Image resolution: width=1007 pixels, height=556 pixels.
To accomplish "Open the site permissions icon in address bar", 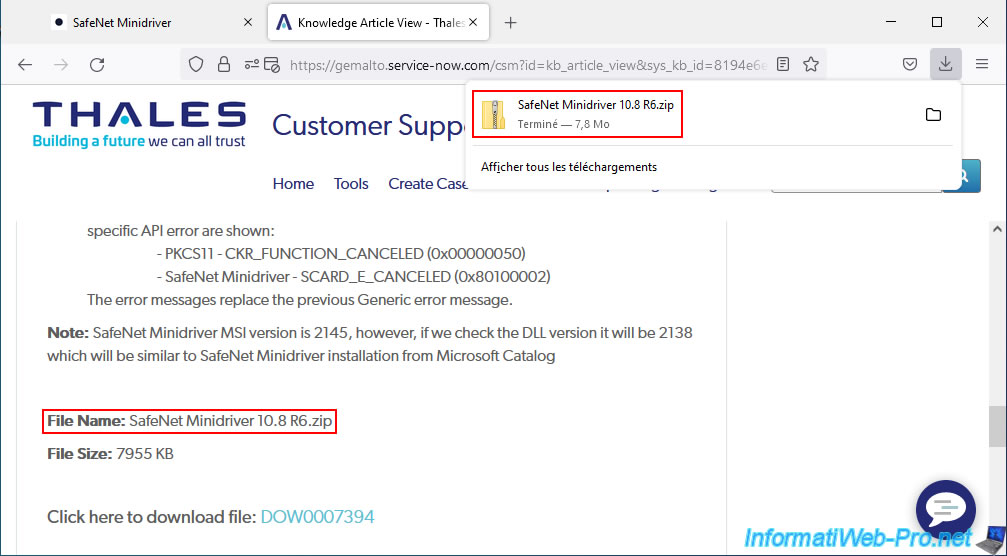I will [262, 64].
